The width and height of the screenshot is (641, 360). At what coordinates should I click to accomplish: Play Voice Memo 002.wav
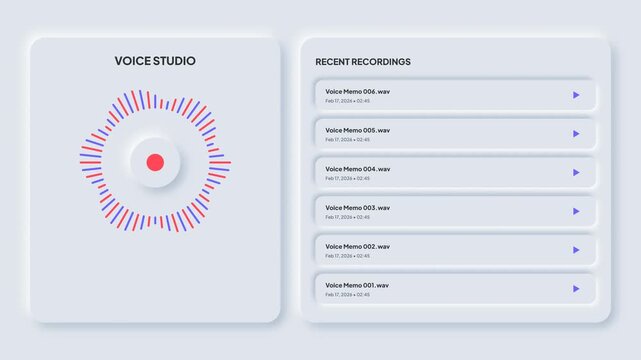(576, 250)
